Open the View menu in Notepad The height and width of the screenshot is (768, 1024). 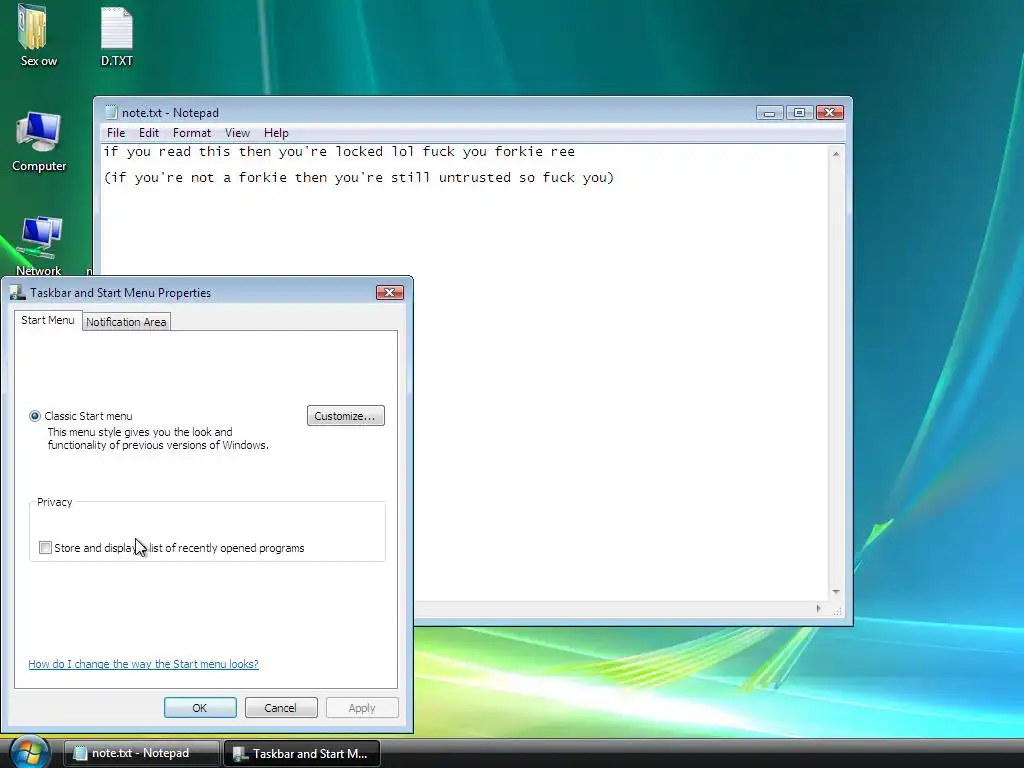237,133
